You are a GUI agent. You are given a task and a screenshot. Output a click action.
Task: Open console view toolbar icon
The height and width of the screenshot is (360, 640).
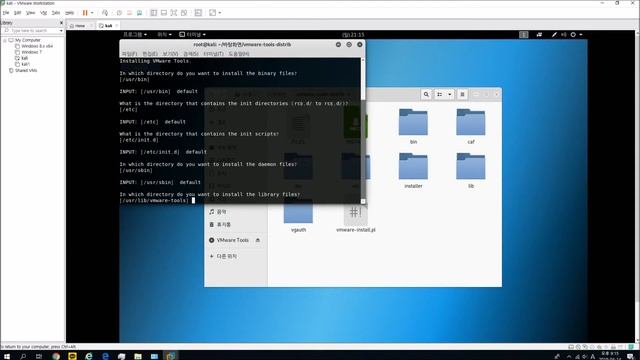click(198, 13)
